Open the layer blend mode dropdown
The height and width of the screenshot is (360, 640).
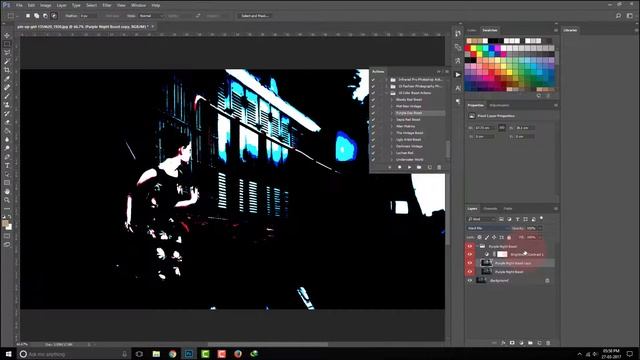point(488,228)
